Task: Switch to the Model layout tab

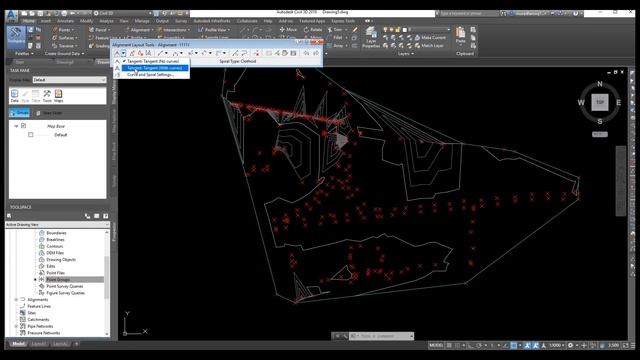Action: 18,344
